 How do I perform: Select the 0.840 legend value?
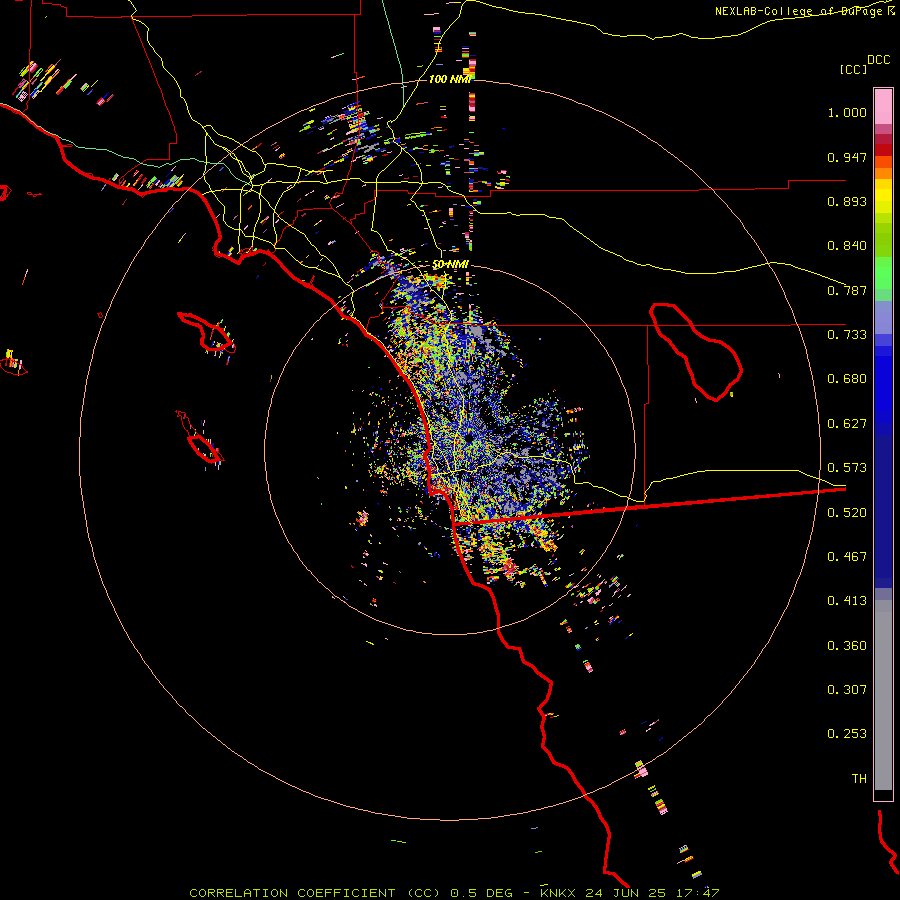click(847, 246)
